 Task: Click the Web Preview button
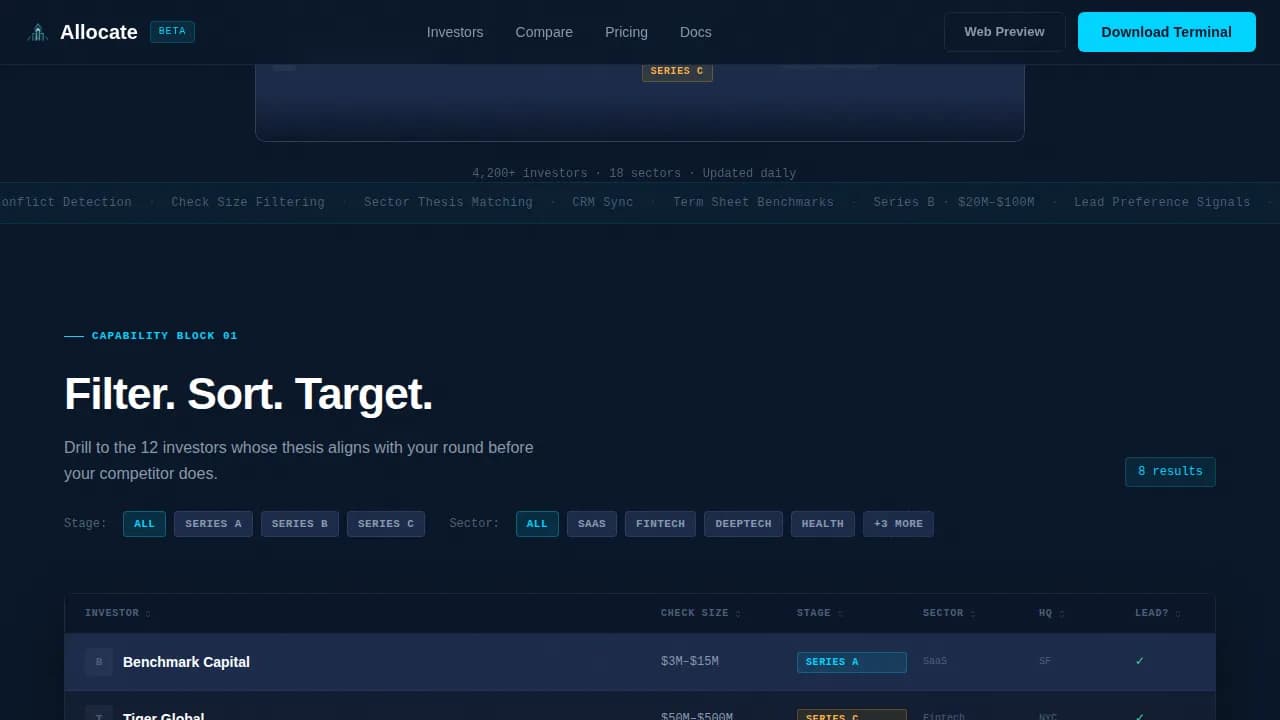pyautogui.click(x=1004, y=31)
